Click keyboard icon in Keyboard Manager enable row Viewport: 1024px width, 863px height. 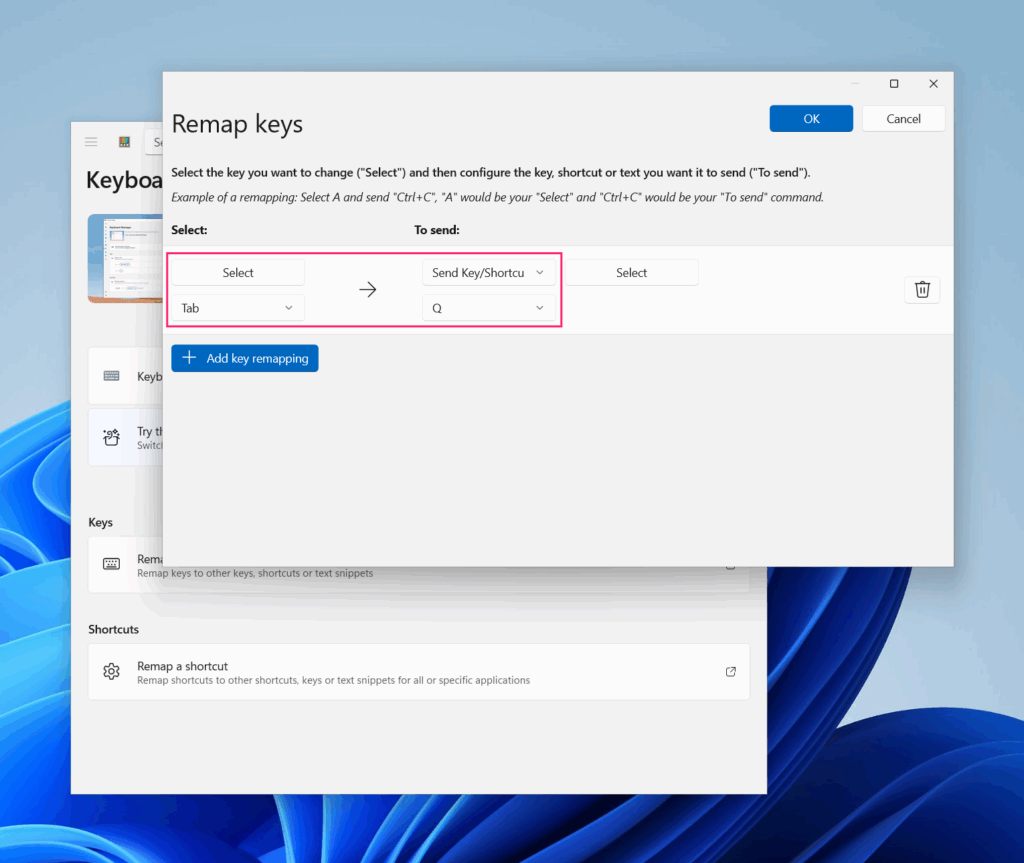pos(111,376)
